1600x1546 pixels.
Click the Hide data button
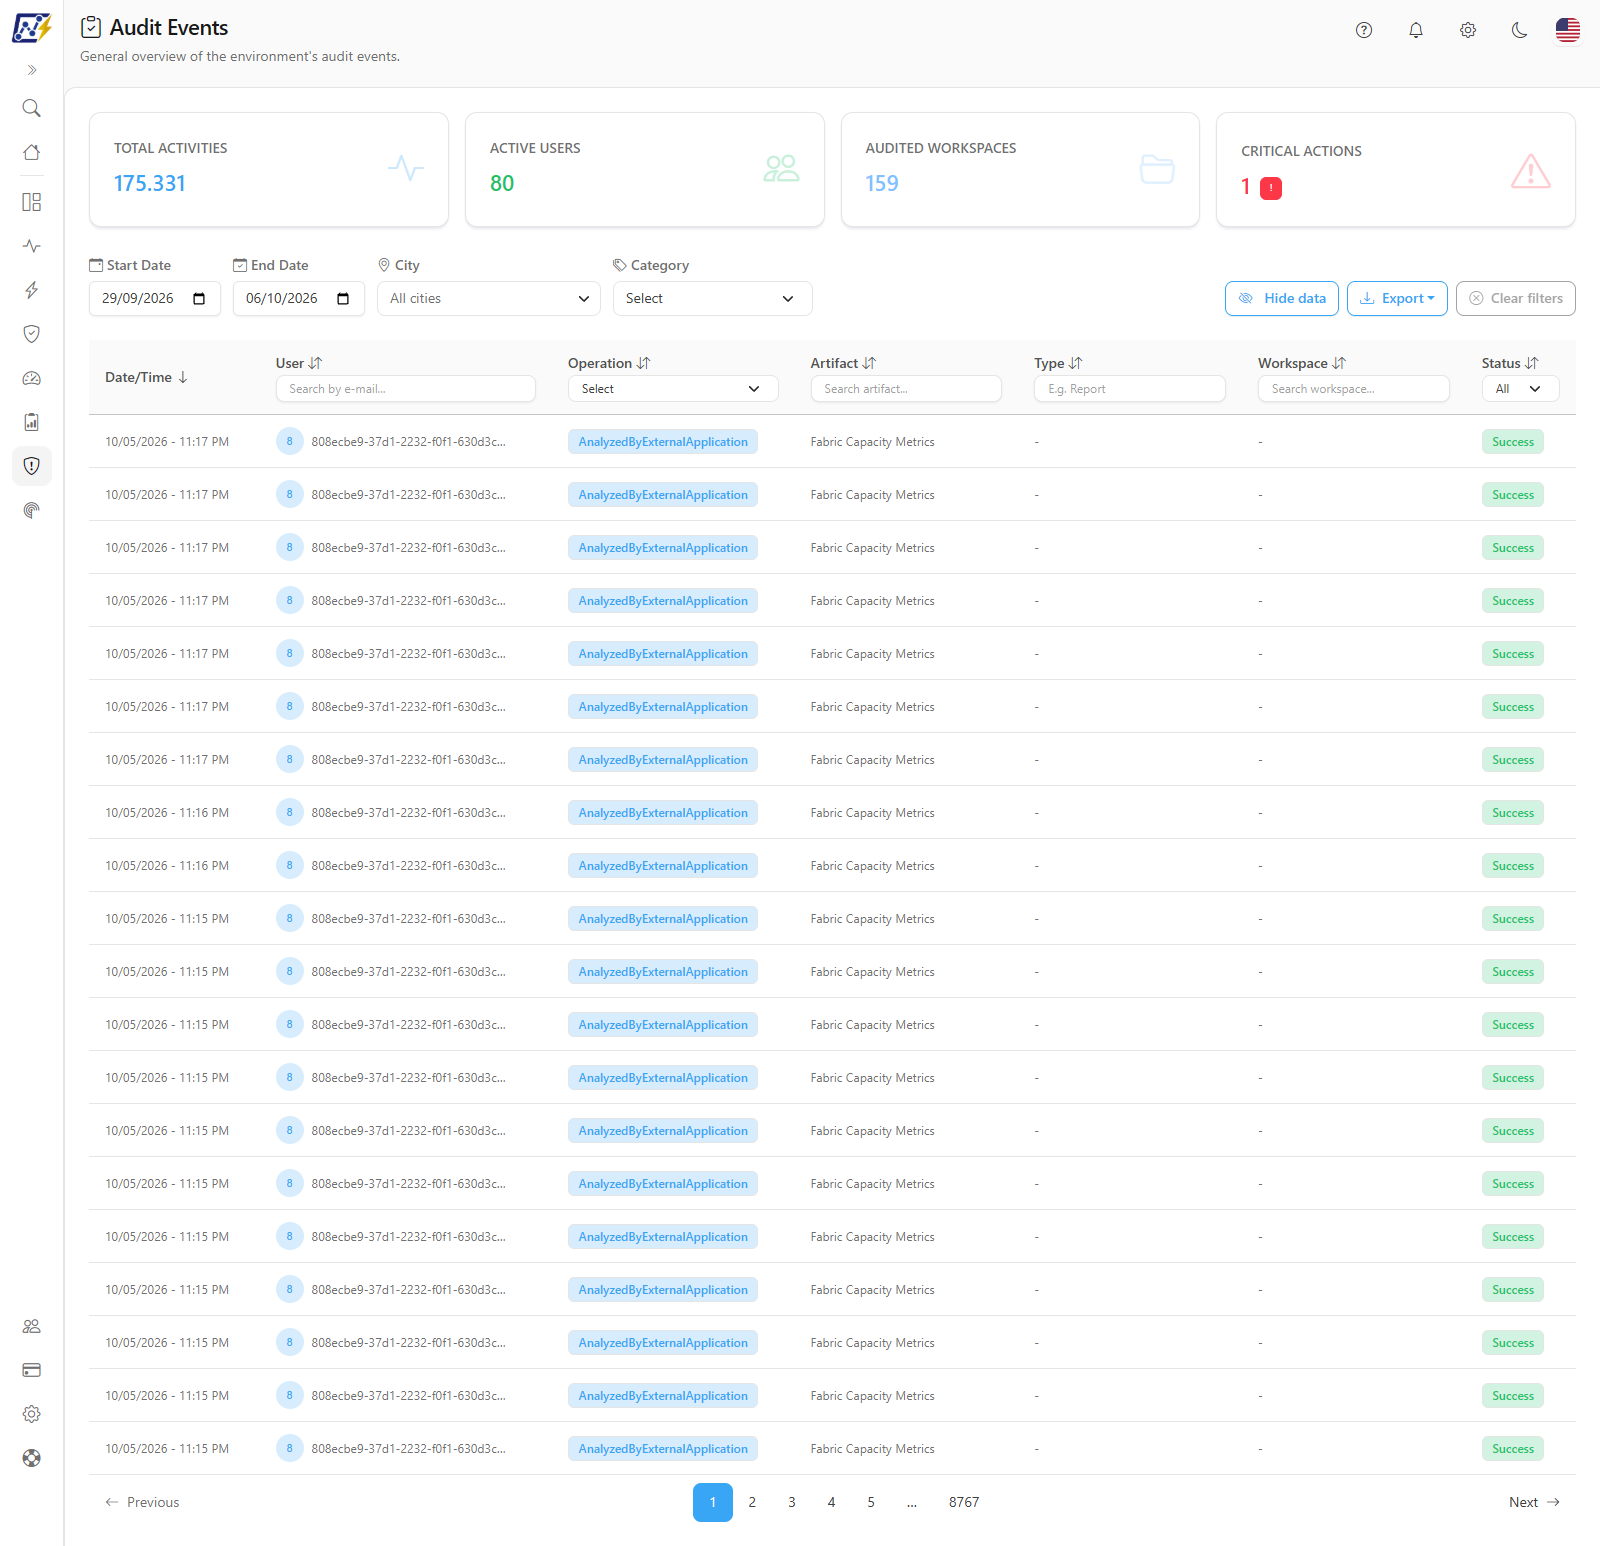tap(1282, 298)
